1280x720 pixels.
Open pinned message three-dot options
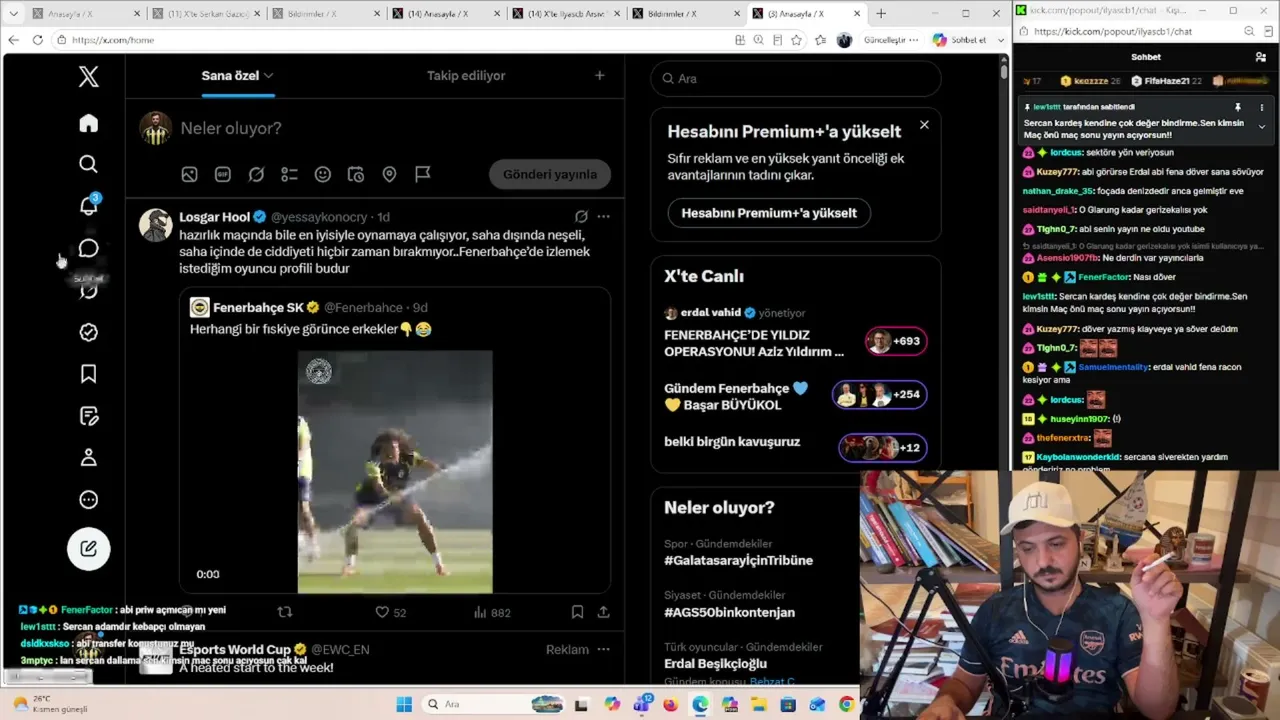tap(1261, 107)
